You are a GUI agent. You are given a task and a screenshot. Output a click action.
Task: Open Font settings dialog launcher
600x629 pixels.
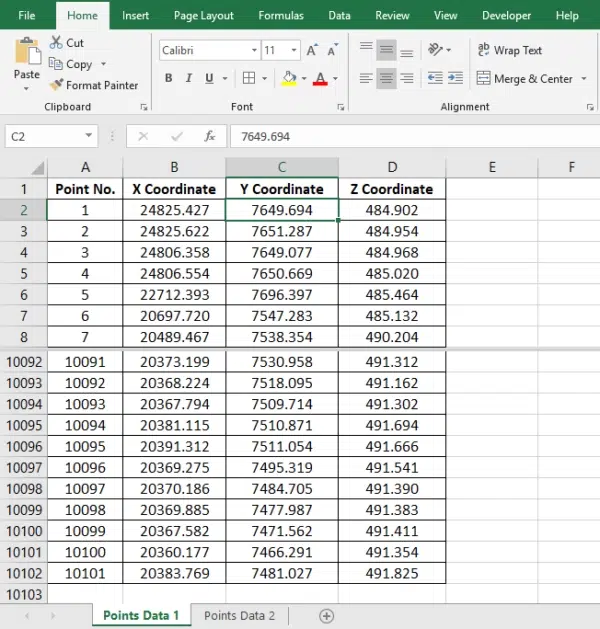(x=341, y=107)
